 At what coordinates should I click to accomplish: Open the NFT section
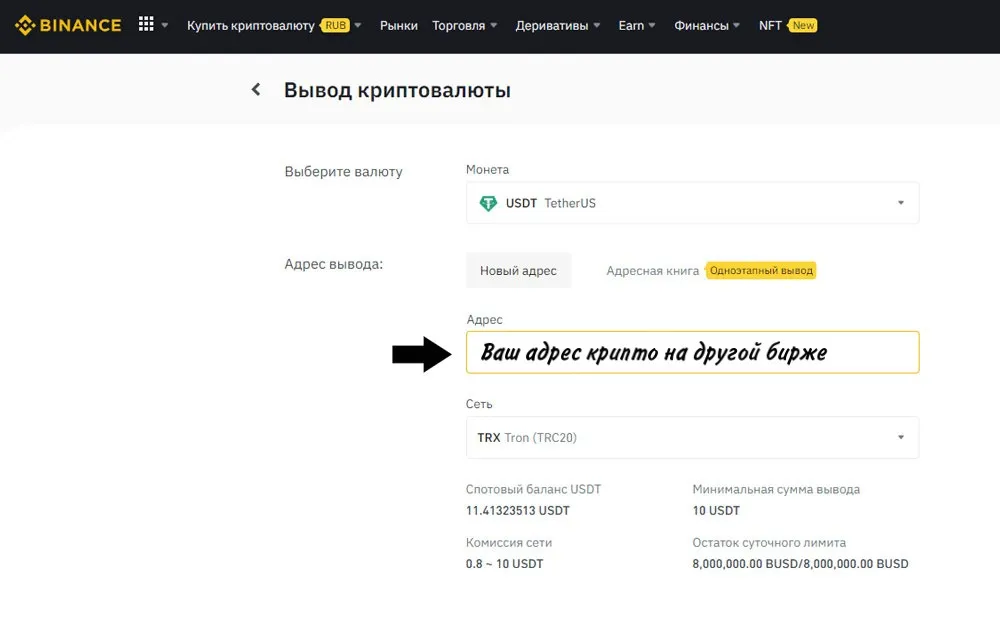(769, 25)
